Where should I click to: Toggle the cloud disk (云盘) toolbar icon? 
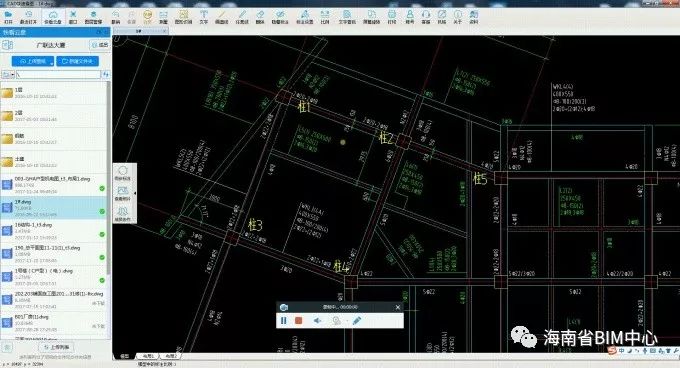(52, 17)
